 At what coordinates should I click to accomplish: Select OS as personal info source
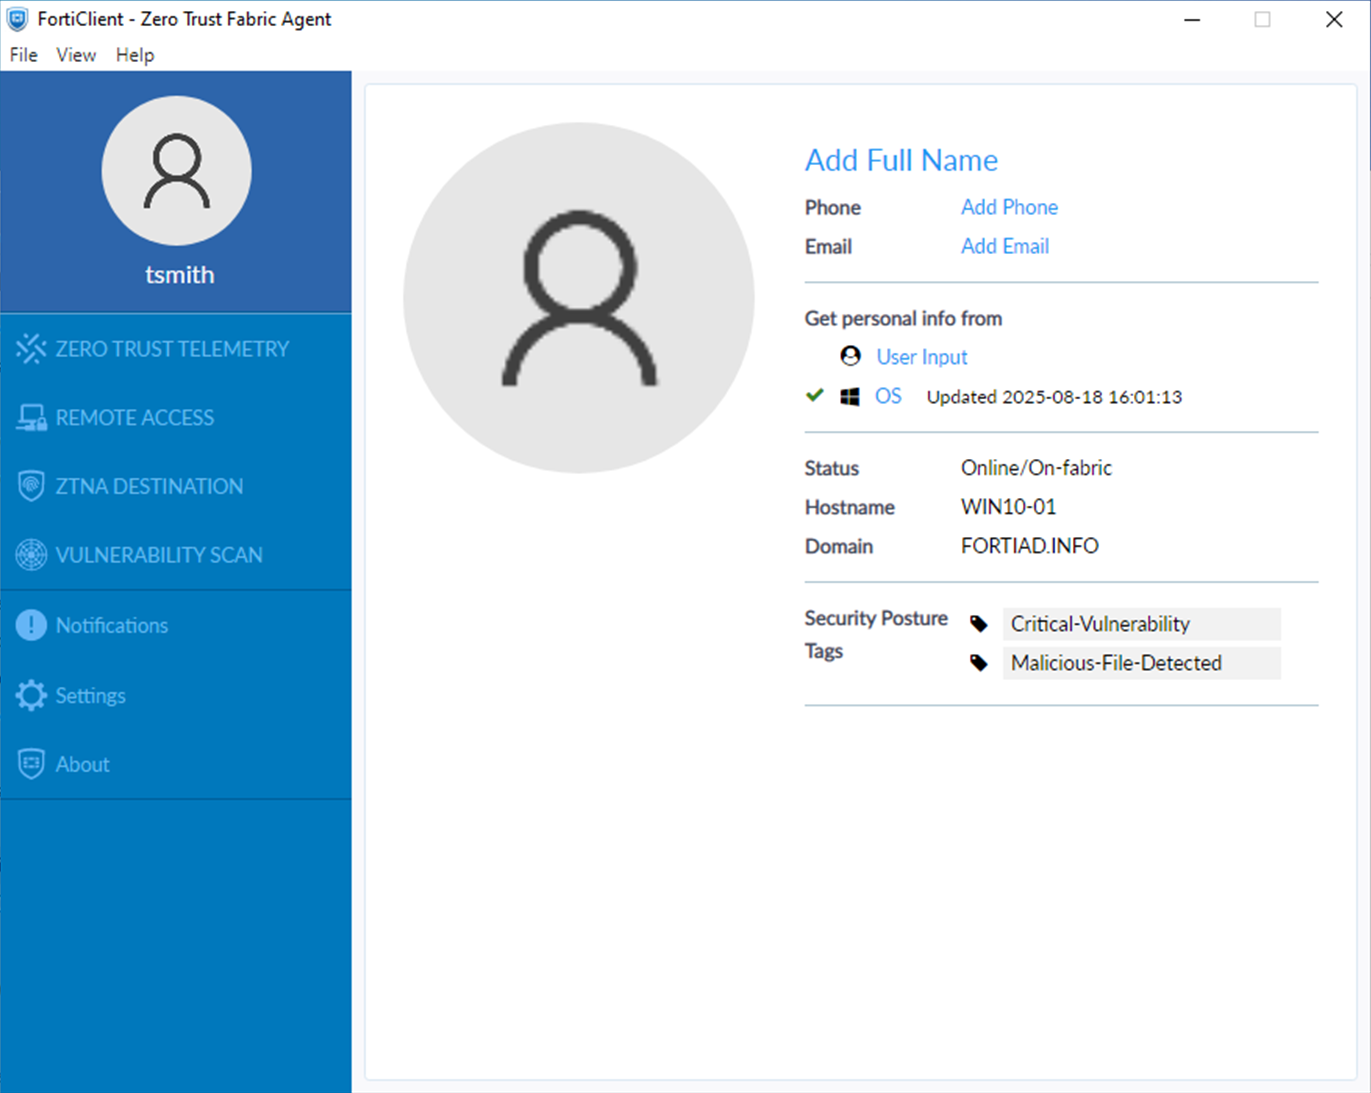tap(888, 396)
